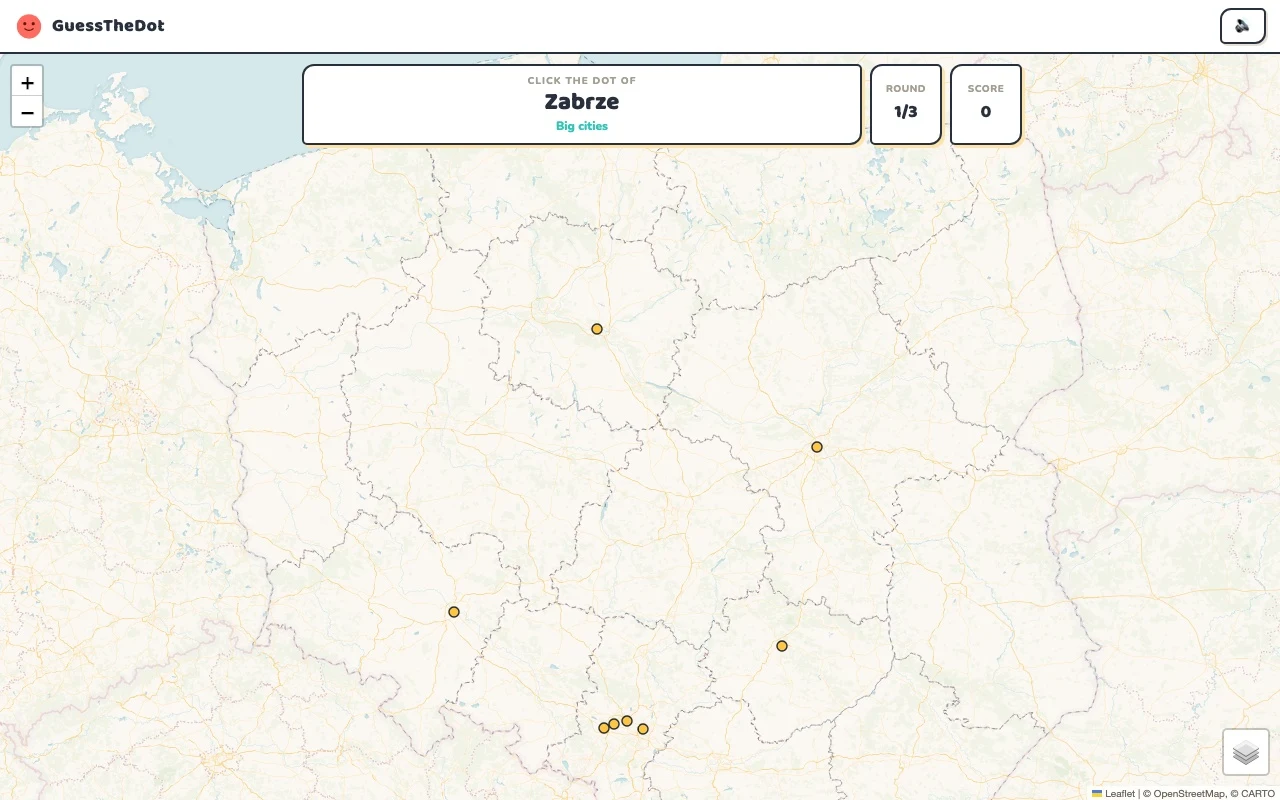
Task: Open the map layers control
Action: 1246,752
